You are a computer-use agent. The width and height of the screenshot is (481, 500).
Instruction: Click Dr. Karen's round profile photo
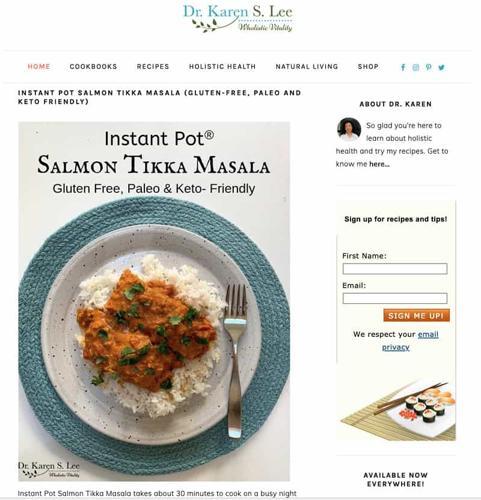tap(349, 129)
